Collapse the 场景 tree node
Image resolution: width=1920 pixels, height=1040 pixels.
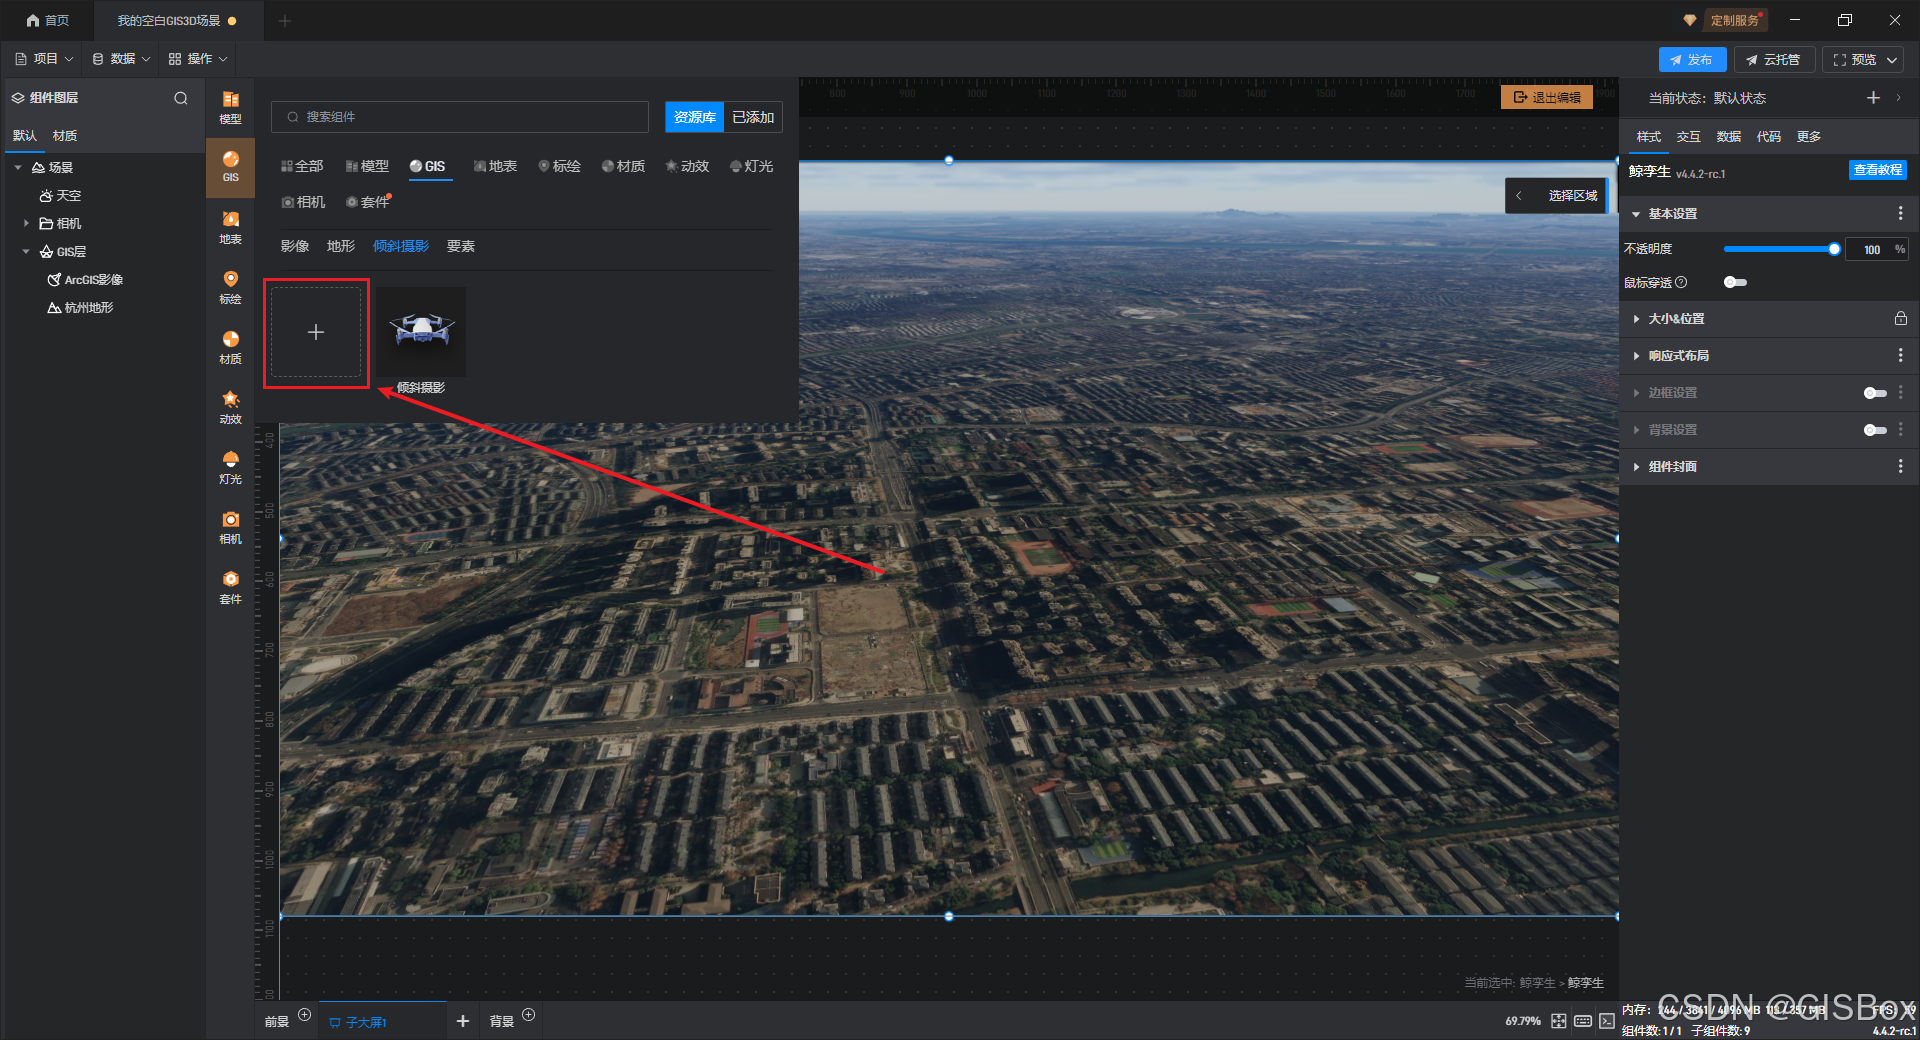[18, 167]
